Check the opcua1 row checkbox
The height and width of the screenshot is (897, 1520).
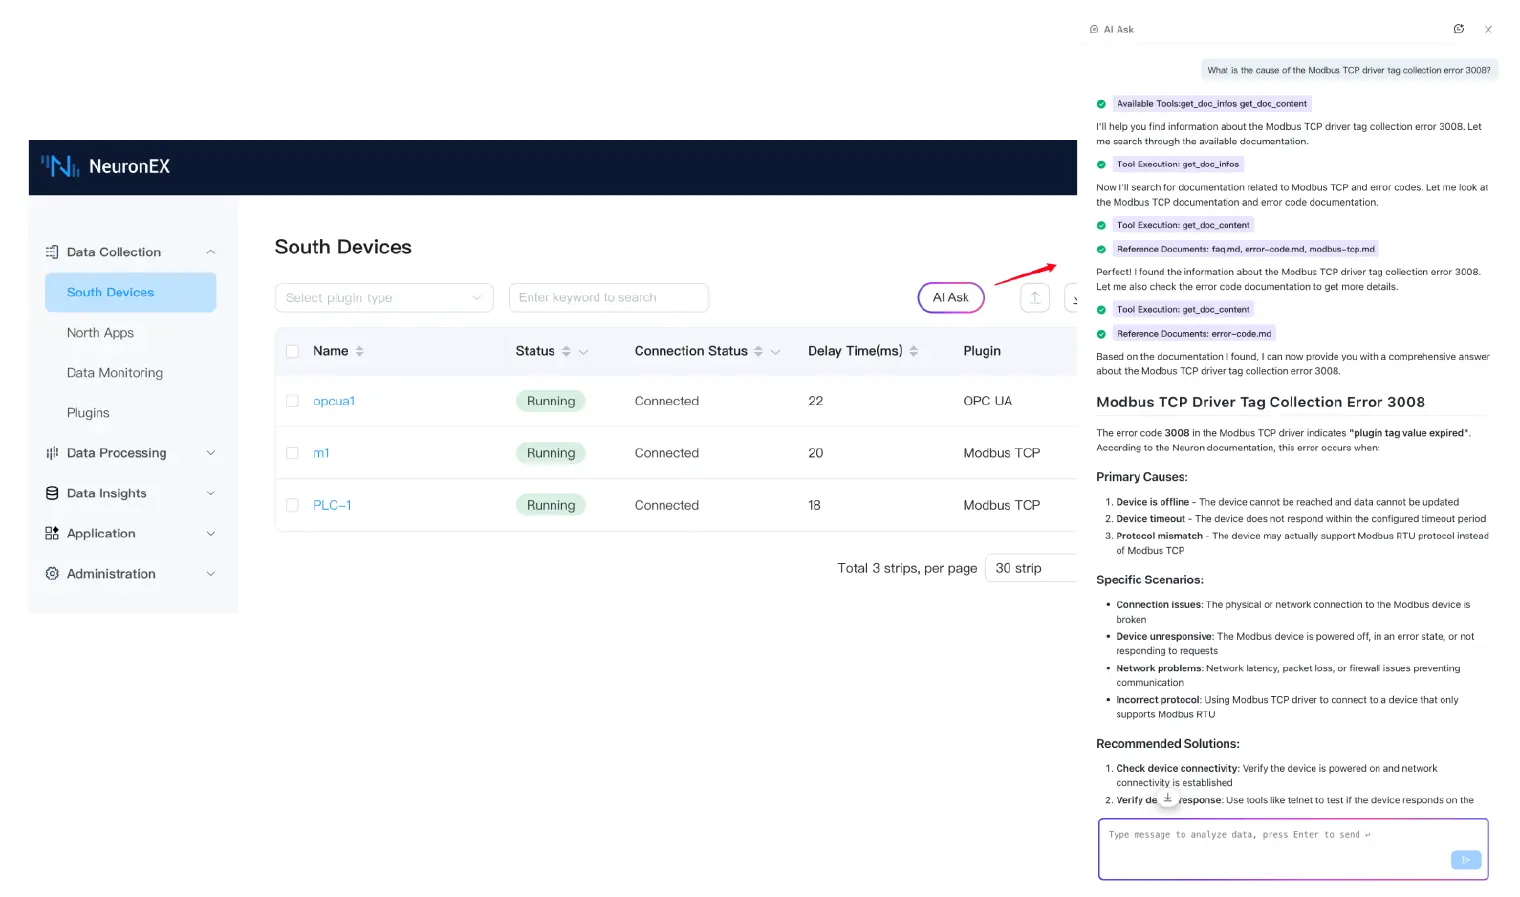(292, 401)
